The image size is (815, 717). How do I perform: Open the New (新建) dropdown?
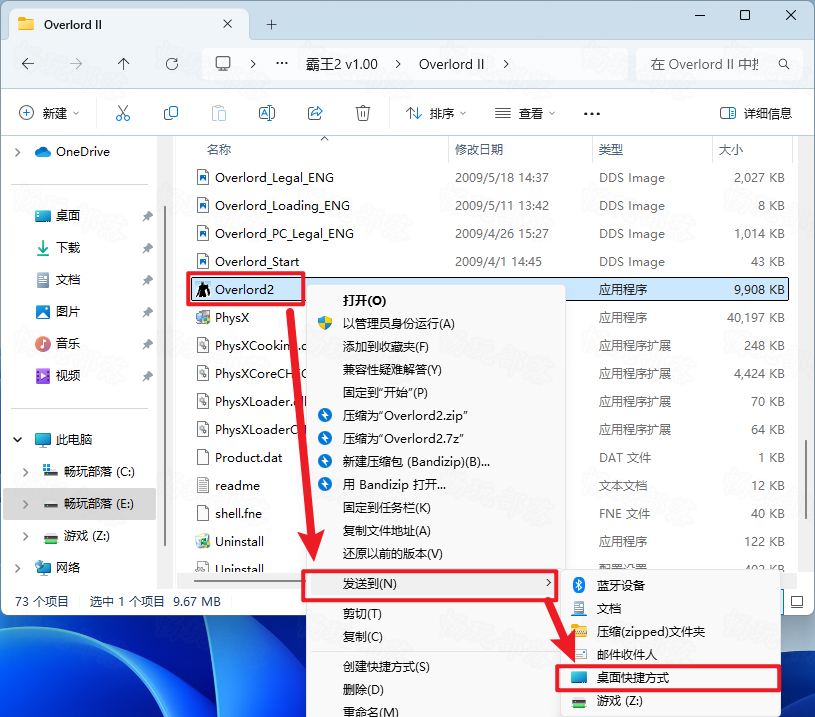coord(49,113)
